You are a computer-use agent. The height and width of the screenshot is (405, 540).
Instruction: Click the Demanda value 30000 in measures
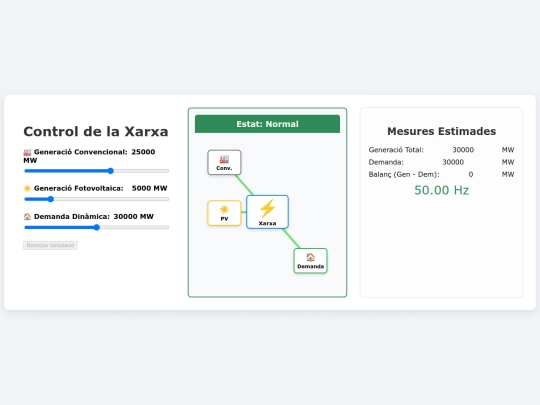point(453,162)
